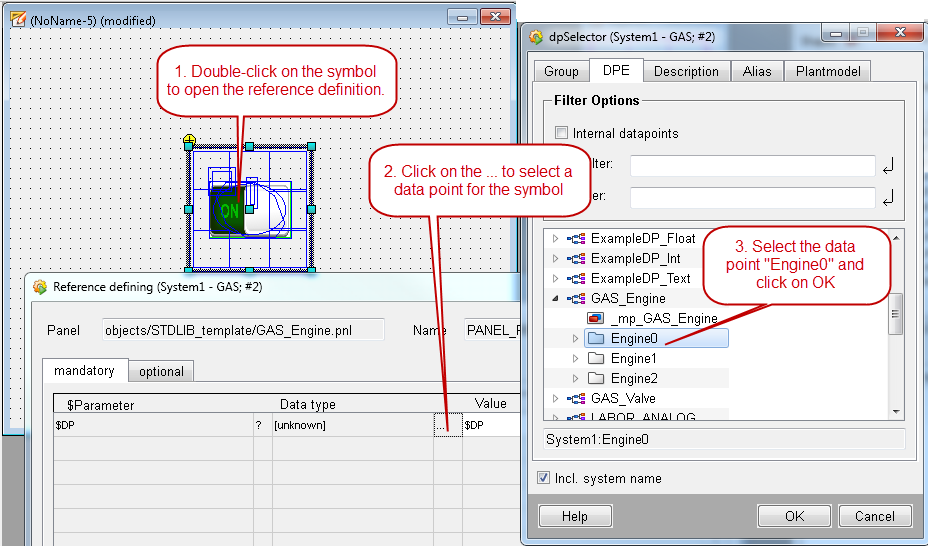Select the Engine2 folder icon
Viewport: 928px width, 546px height.
click(596, 378)
